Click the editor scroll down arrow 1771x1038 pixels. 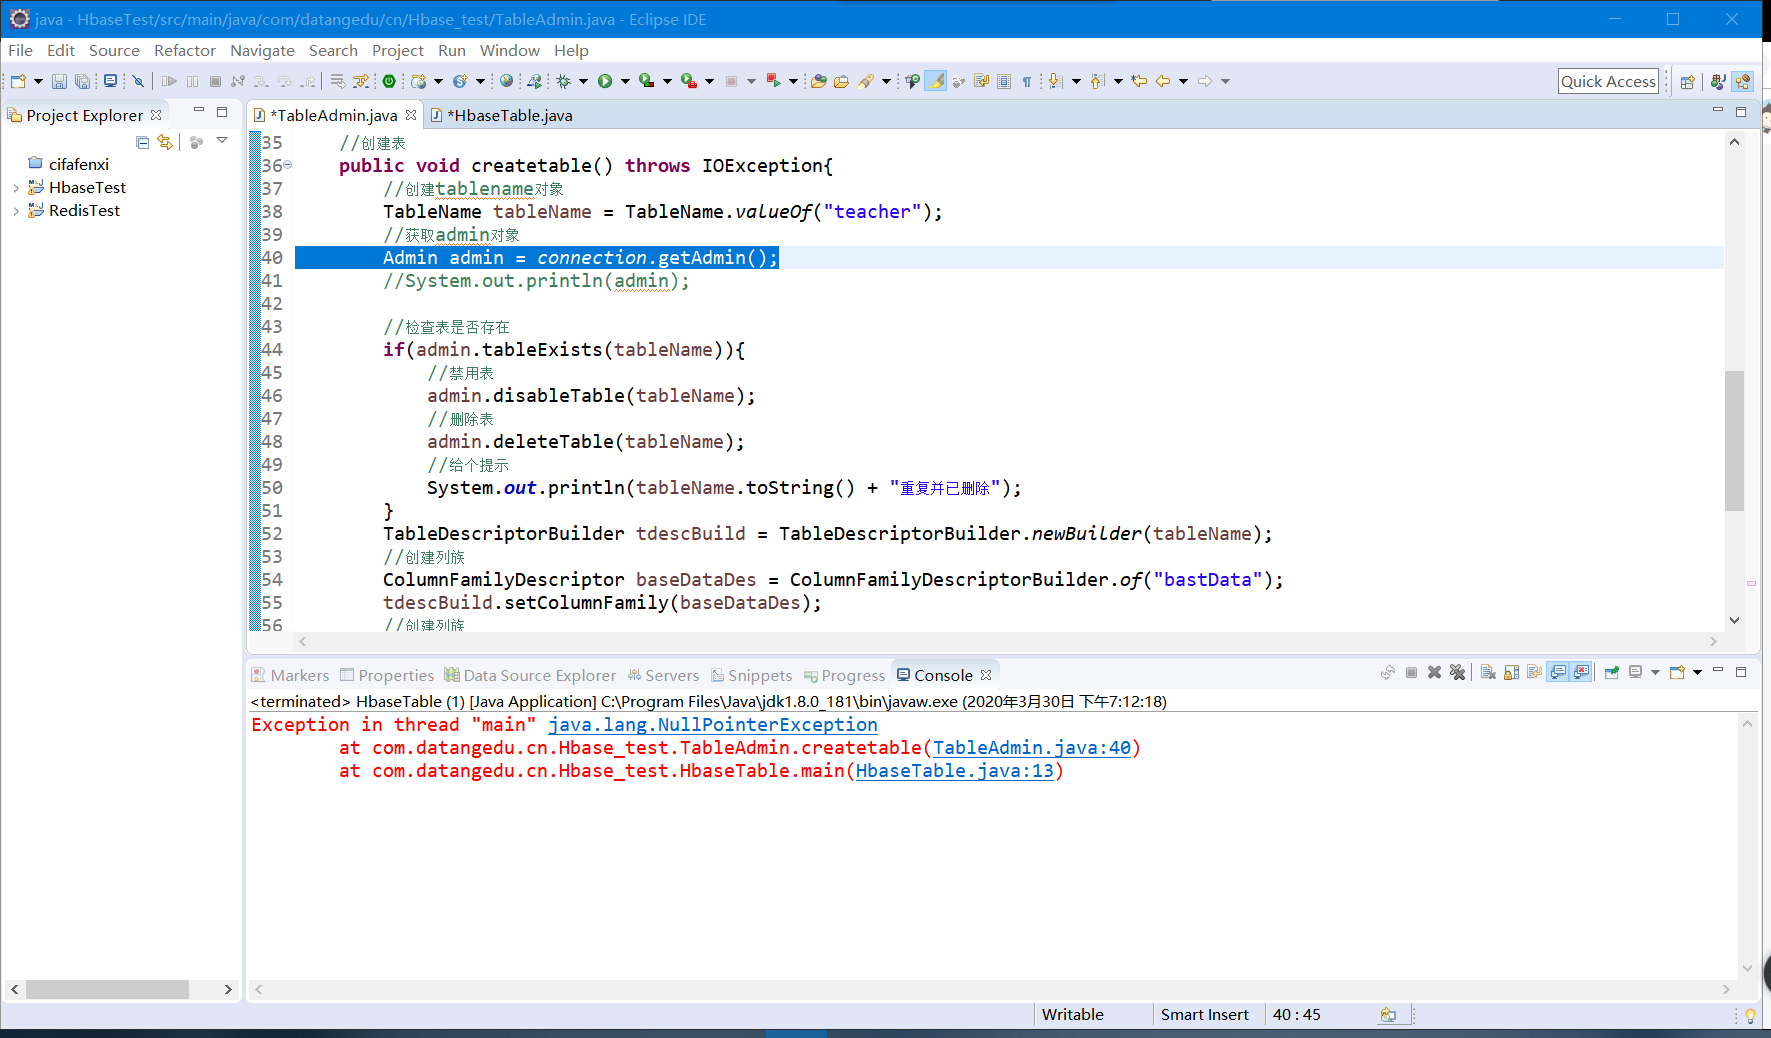pos(1734,620)
